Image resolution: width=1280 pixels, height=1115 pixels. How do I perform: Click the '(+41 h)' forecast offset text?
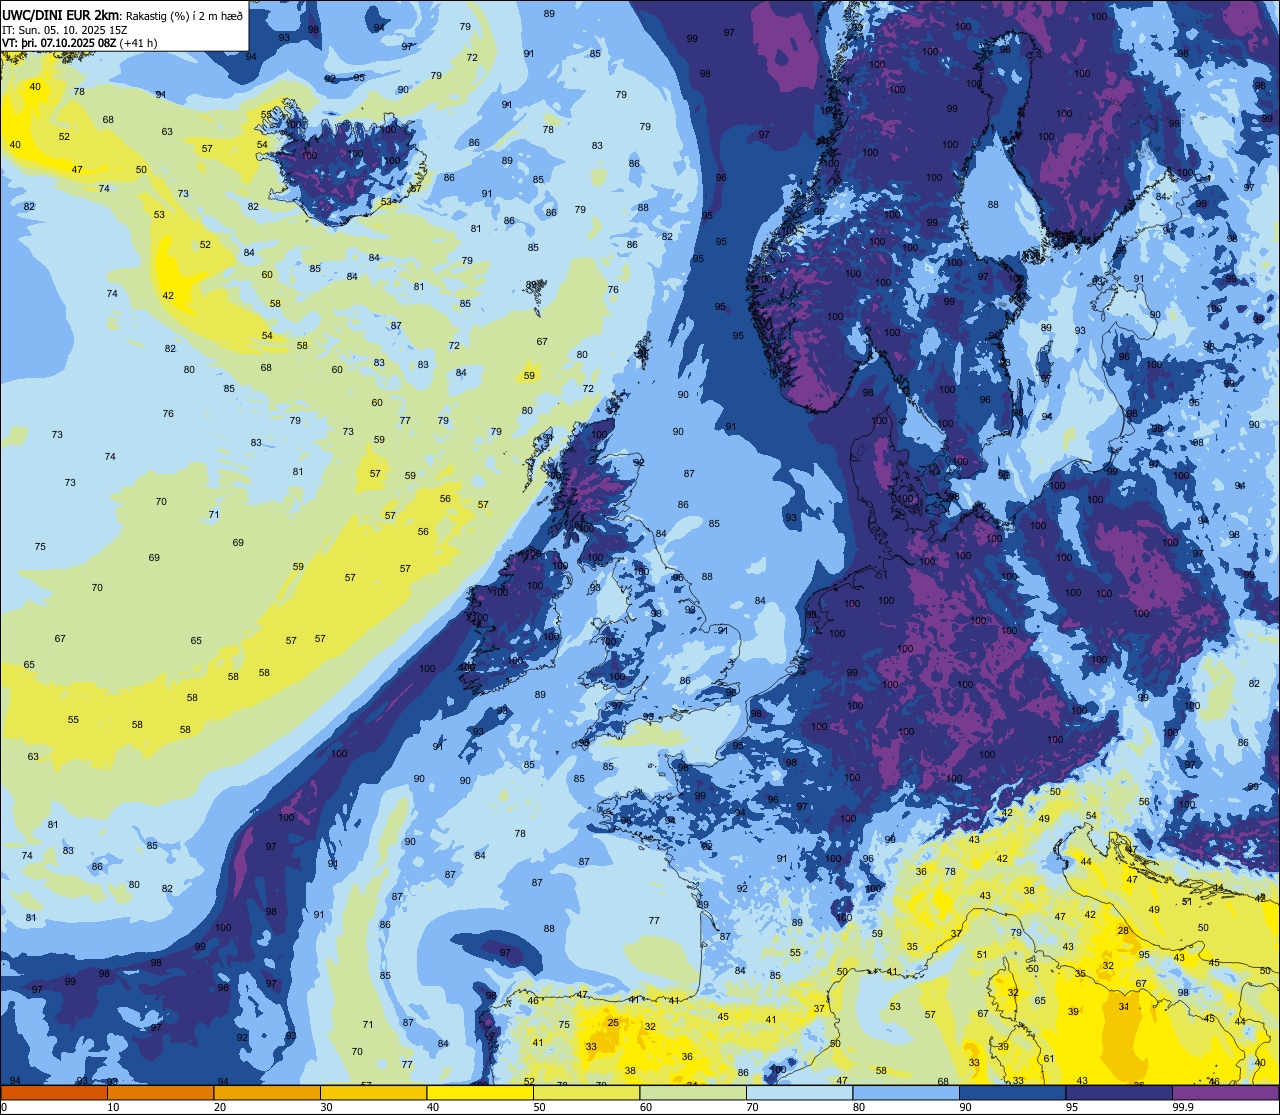tap(138, 43)
